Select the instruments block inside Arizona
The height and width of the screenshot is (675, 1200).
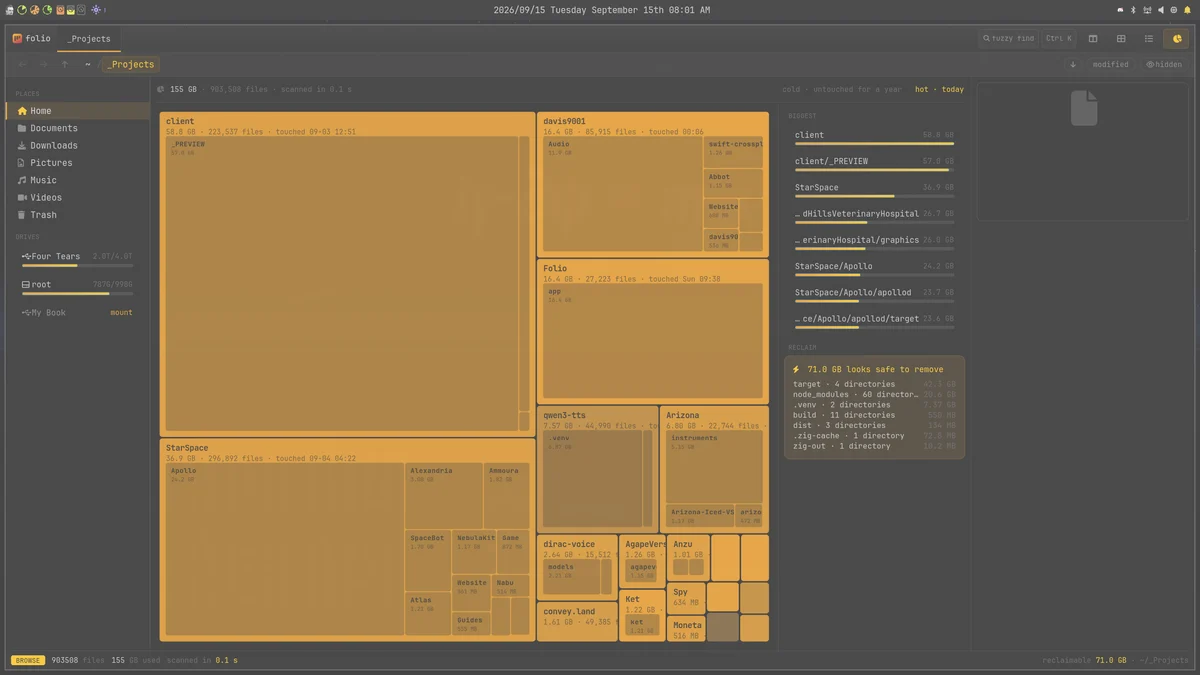pos(714,467)
